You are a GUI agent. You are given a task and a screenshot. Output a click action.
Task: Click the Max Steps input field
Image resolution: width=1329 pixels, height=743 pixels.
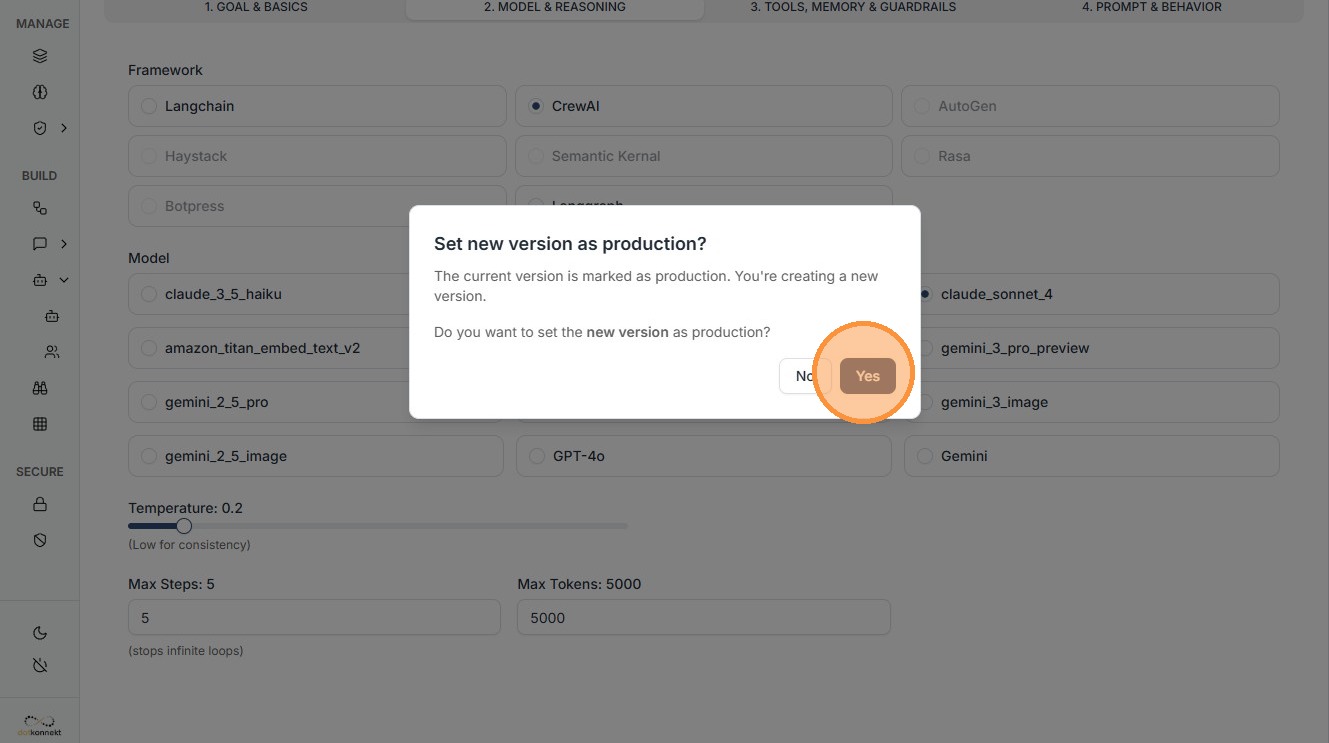(x=314, y=617)
